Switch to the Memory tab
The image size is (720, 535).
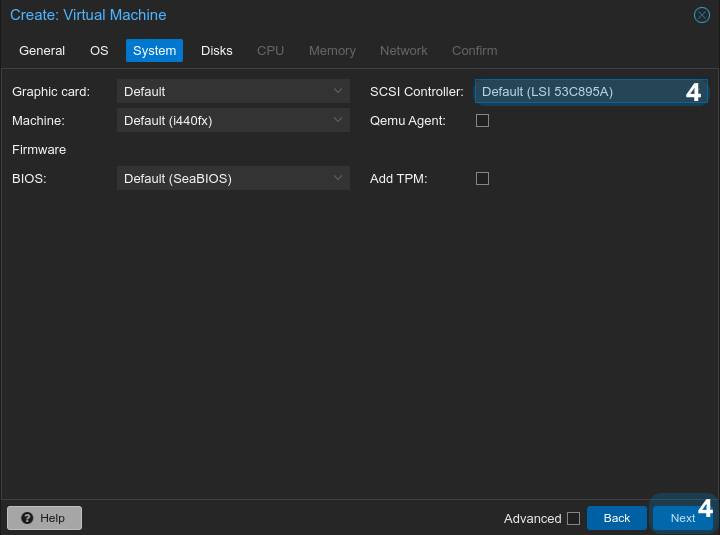pyautogui.click(x=332, y=51)
